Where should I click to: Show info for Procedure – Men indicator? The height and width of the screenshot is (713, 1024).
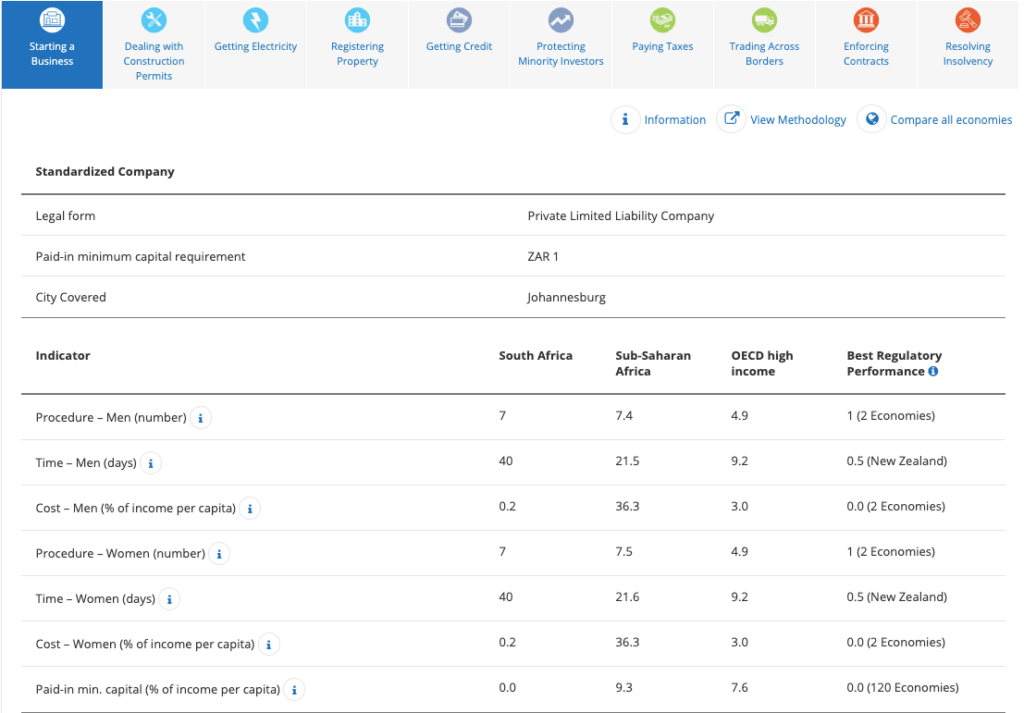pos(201,418)
